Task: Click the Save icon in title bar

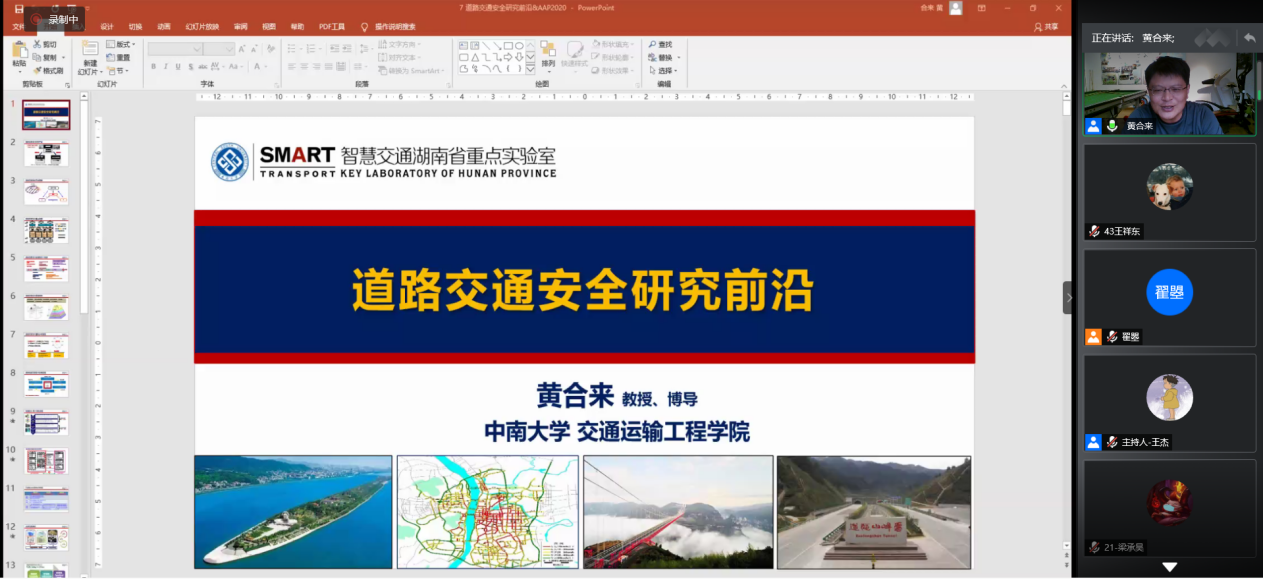Action: click(x=19, y=8)
